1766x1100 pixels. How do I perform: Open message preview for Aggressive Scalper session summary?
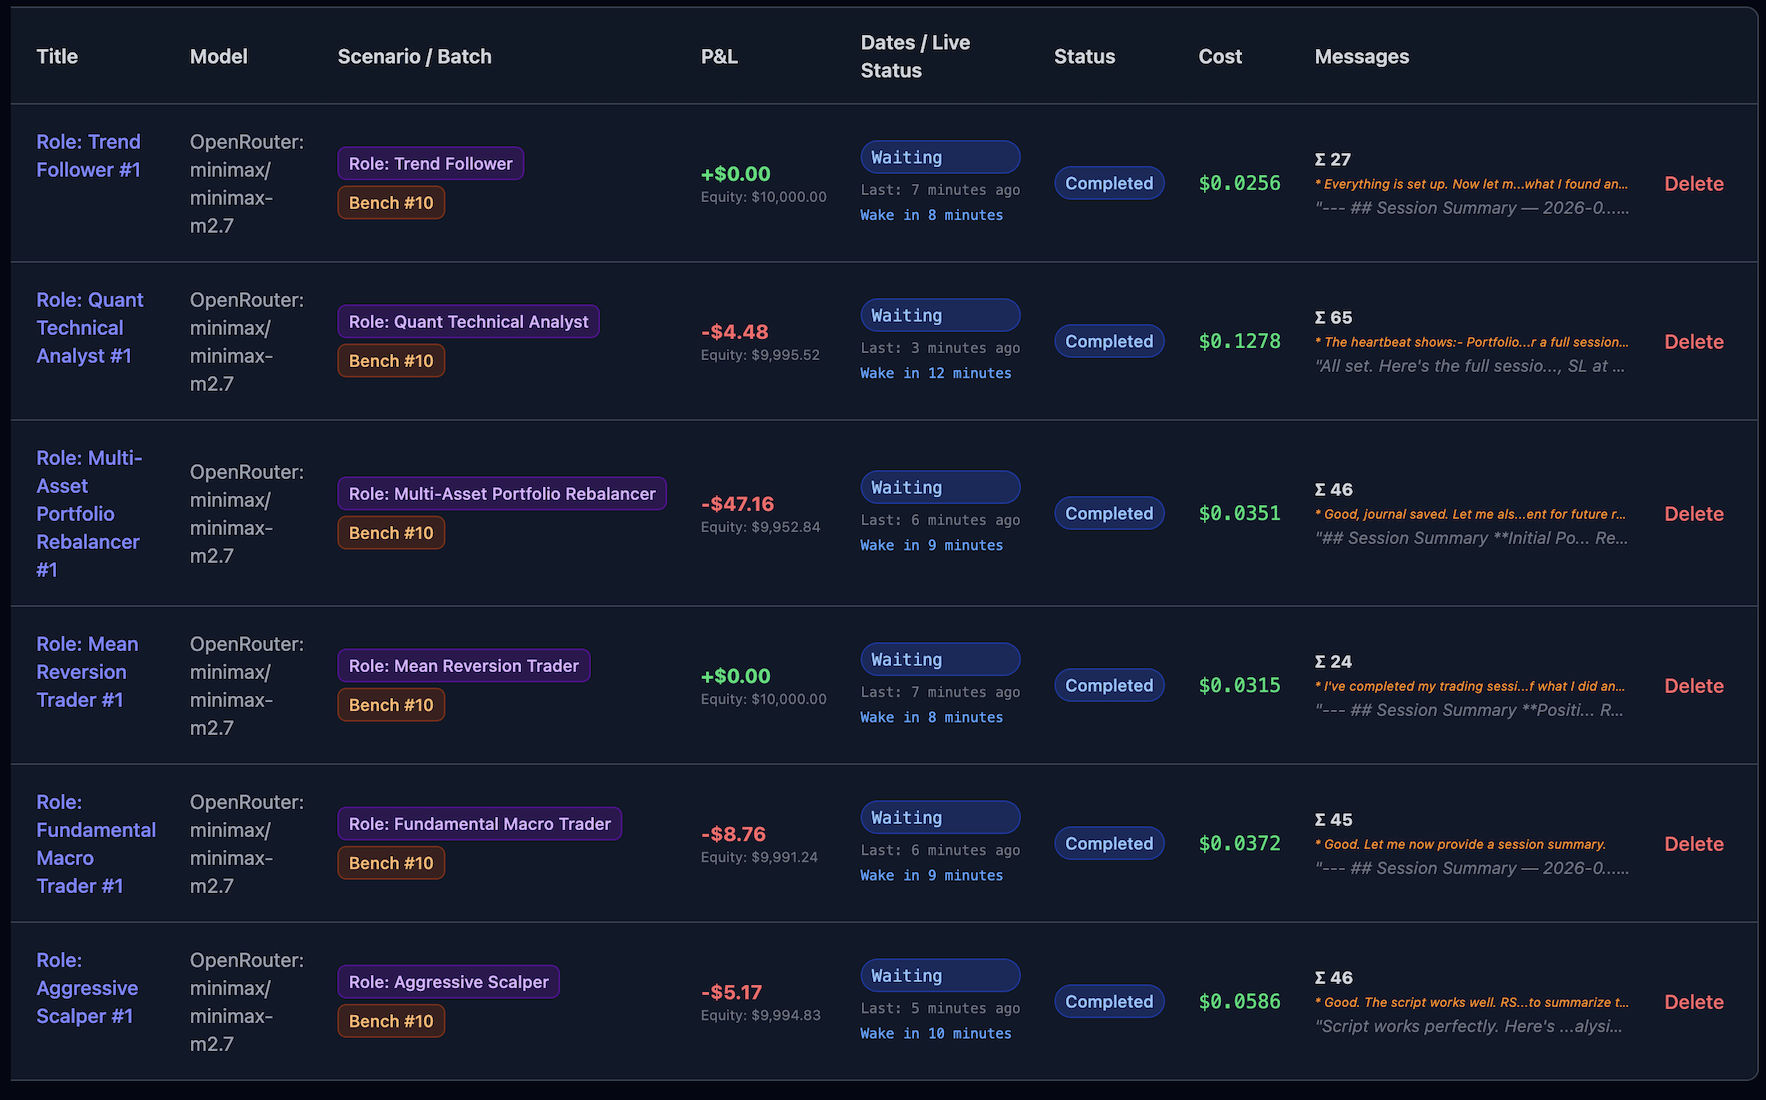[x=1470, y=1026]
